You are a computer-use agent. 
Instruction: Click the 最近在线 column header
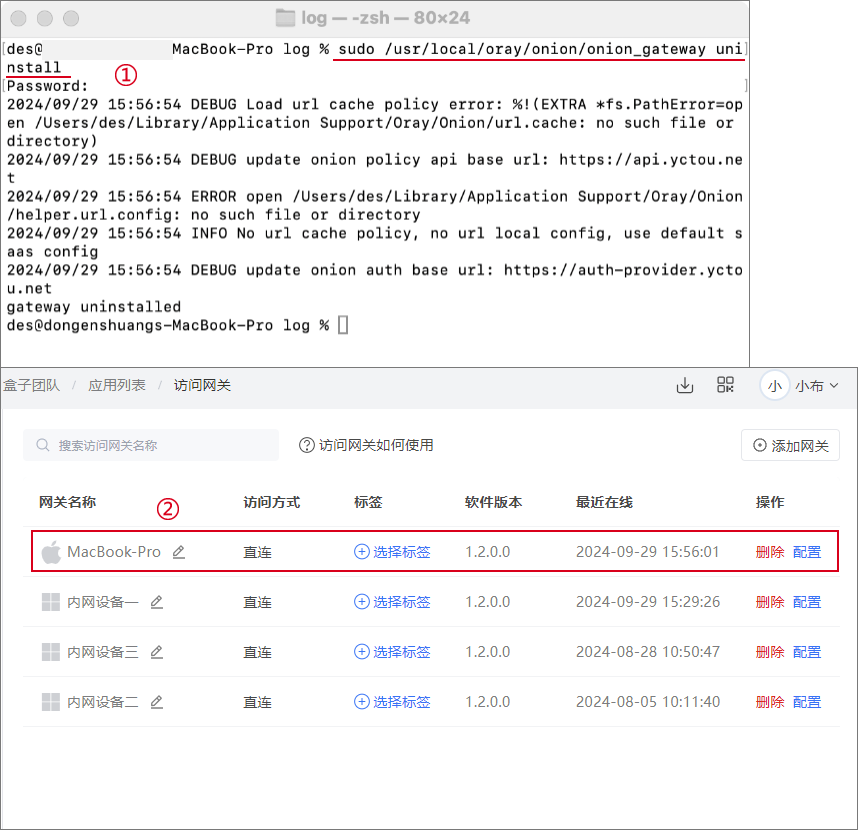[x=605, y=502]
